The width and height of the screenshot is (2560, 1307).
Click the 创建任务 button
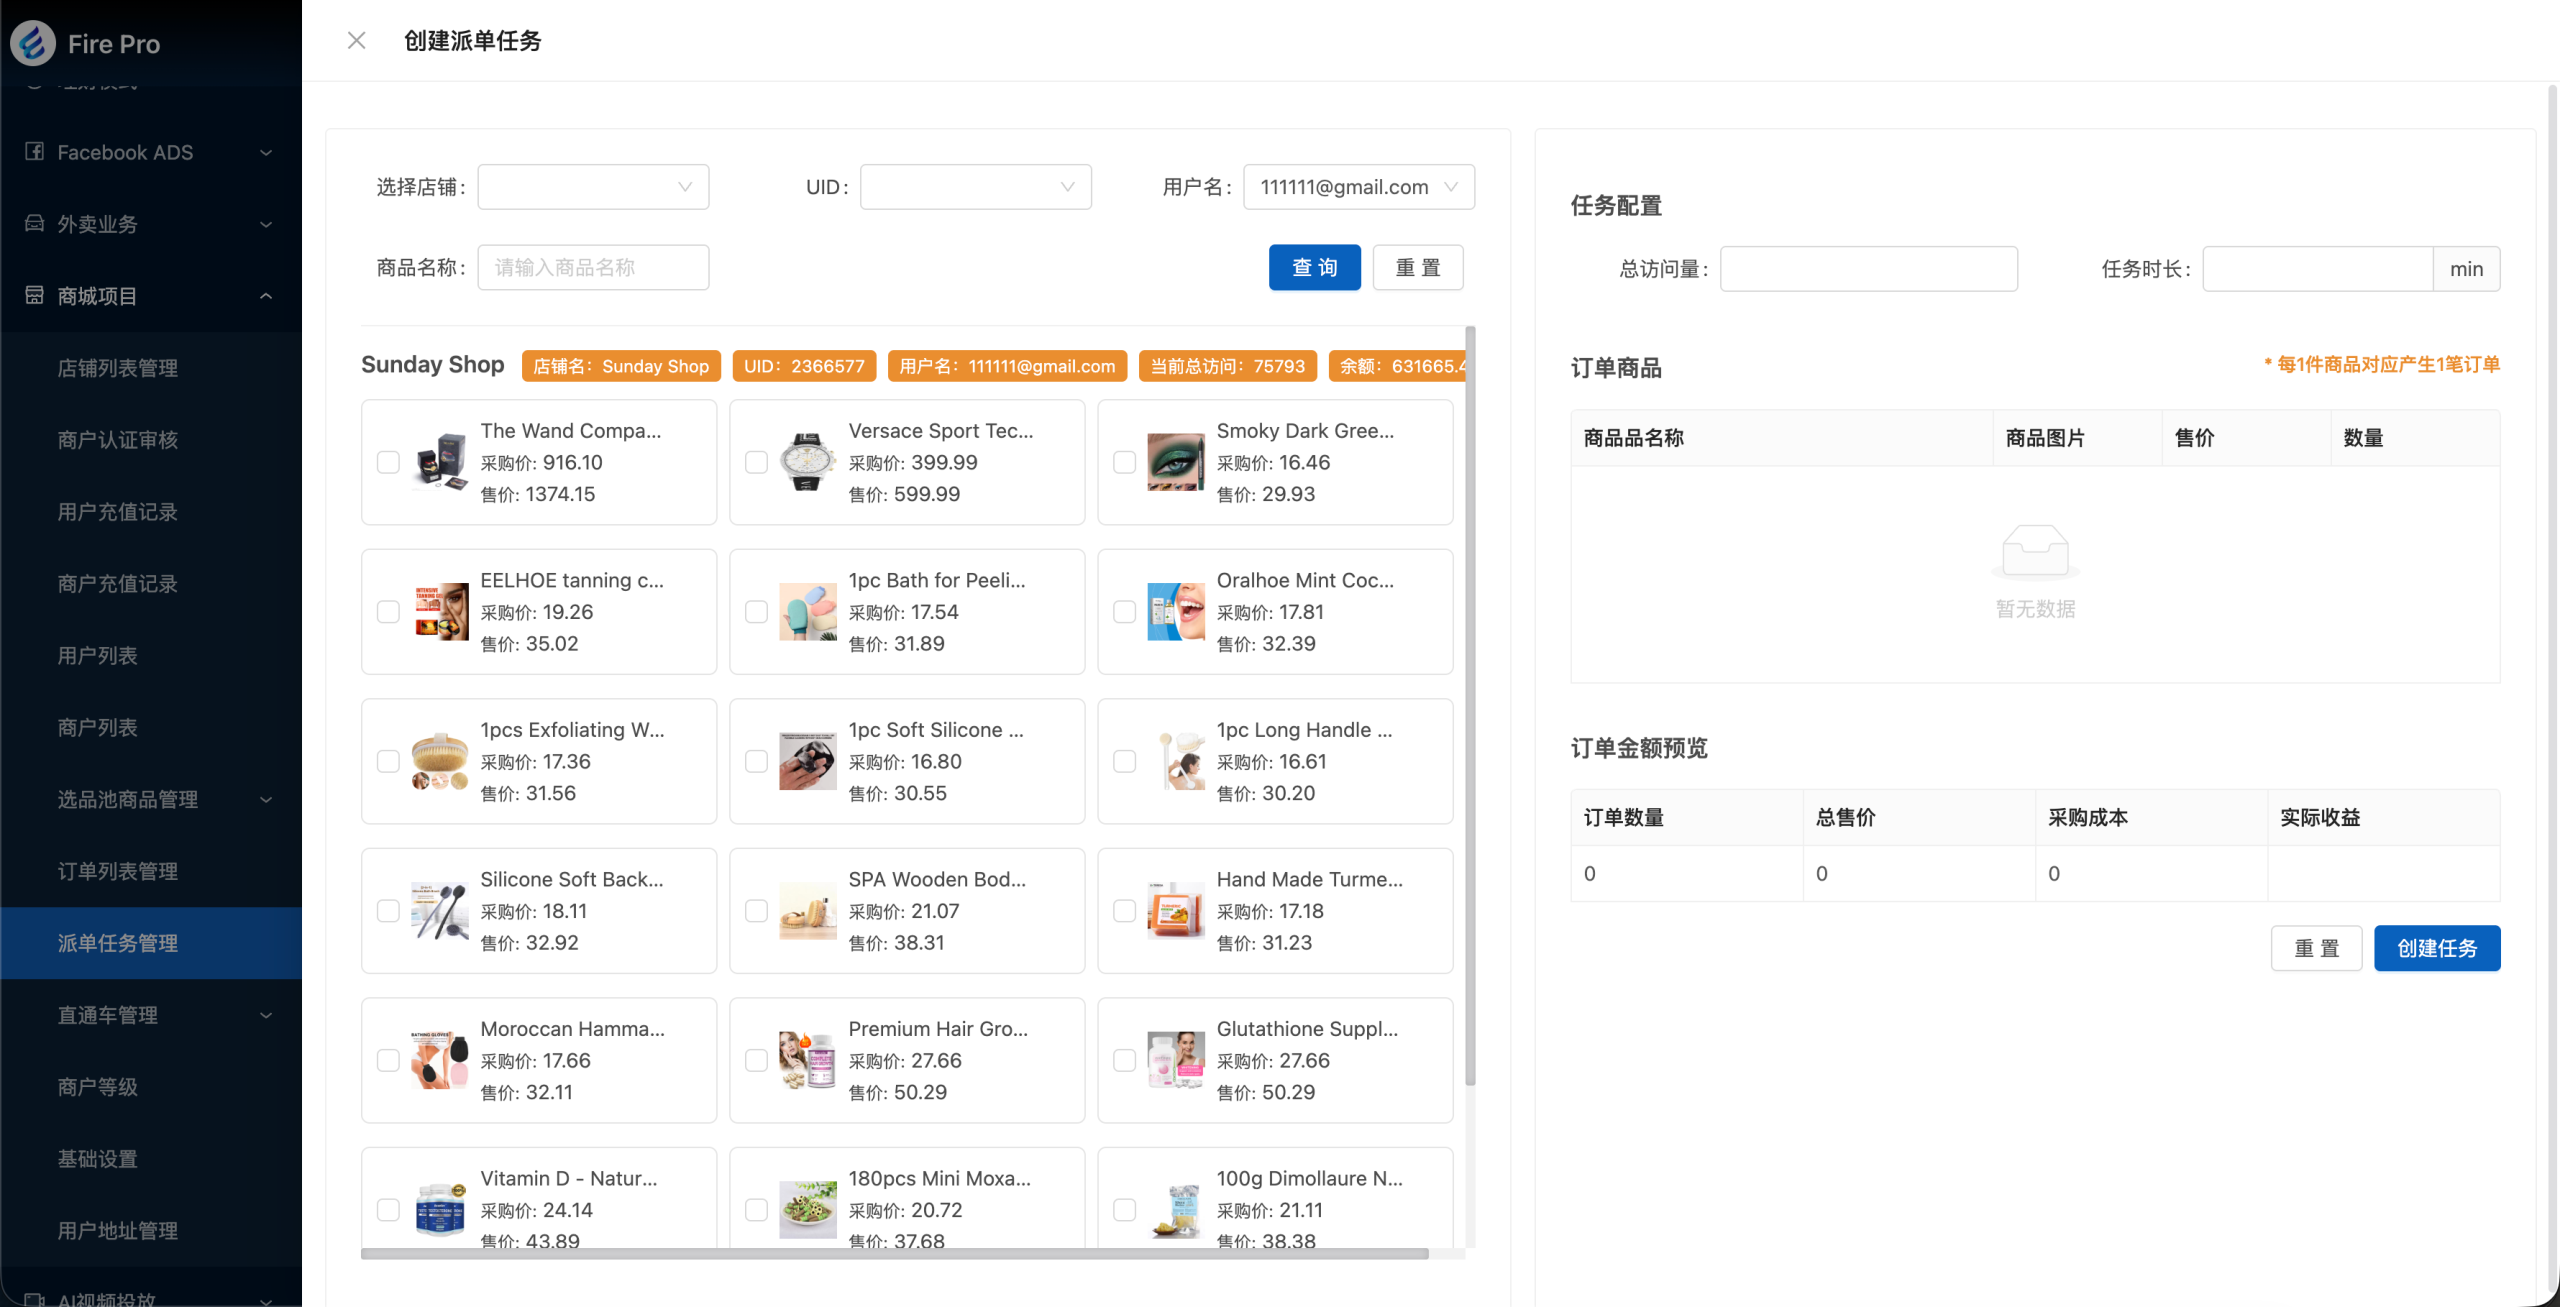tap(2436, 948)
